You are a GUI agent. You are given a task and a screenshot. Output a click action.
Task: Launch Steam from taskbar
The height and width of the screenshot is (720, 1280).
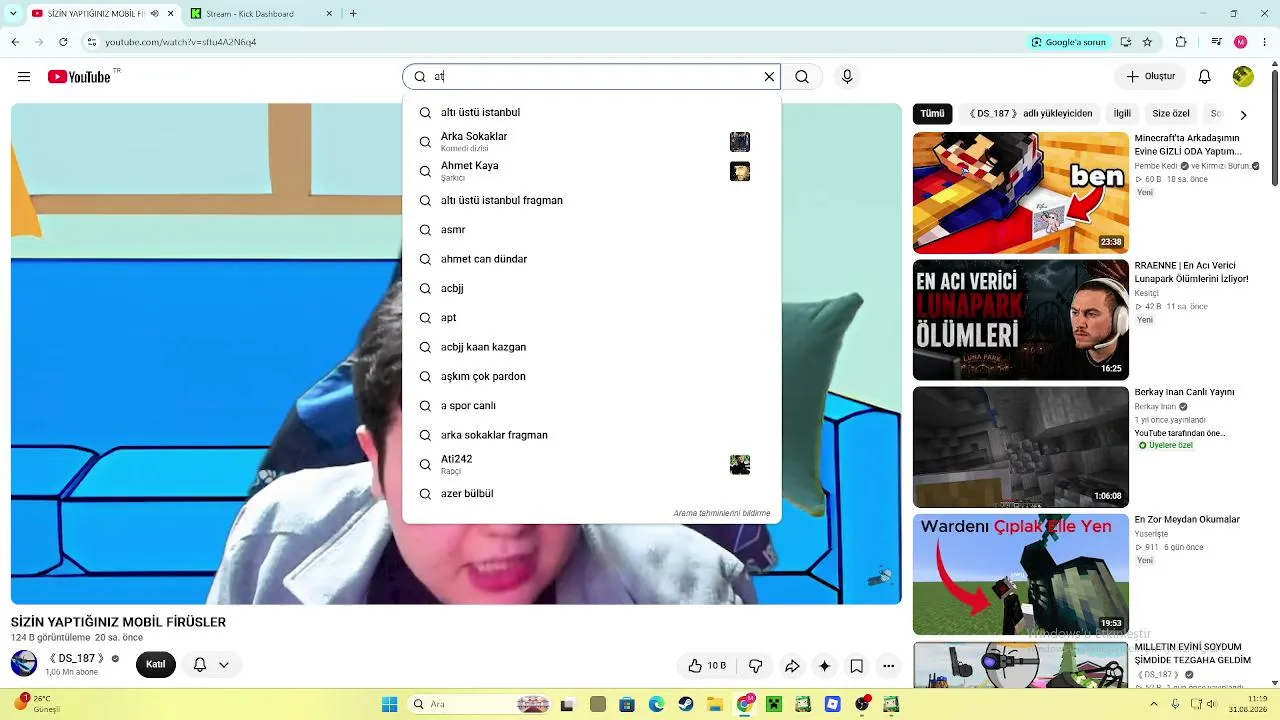tap(686, 704)
